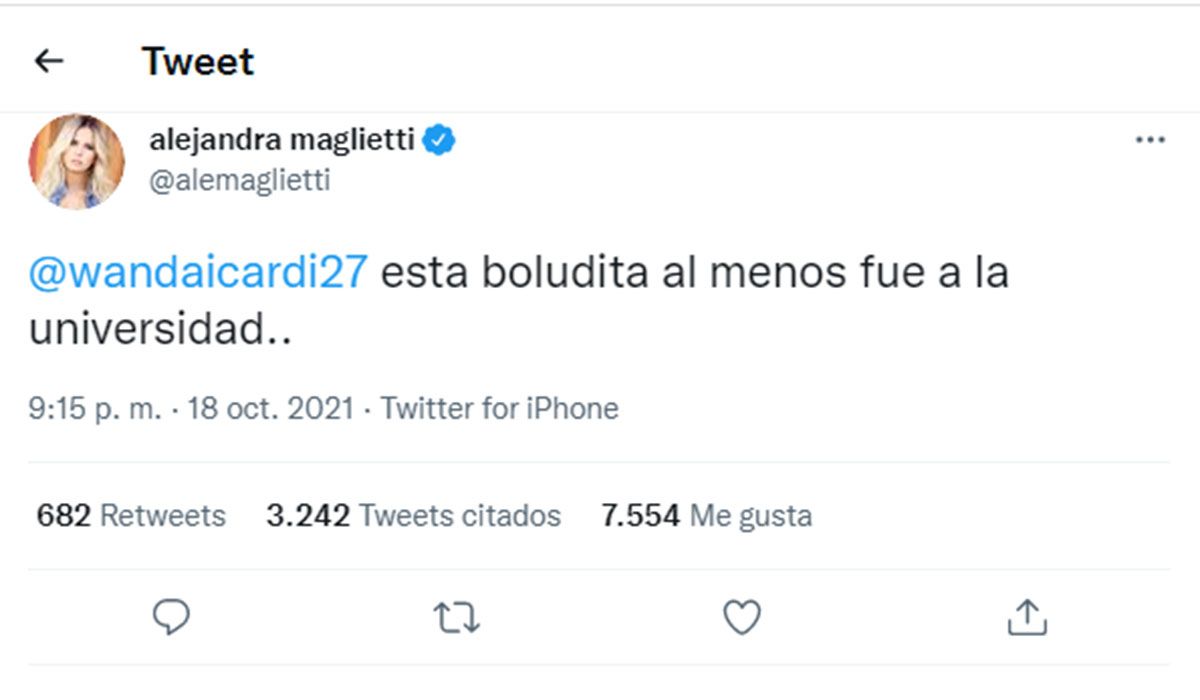Open alejandra maglietti's profile picture

point(77,162)
